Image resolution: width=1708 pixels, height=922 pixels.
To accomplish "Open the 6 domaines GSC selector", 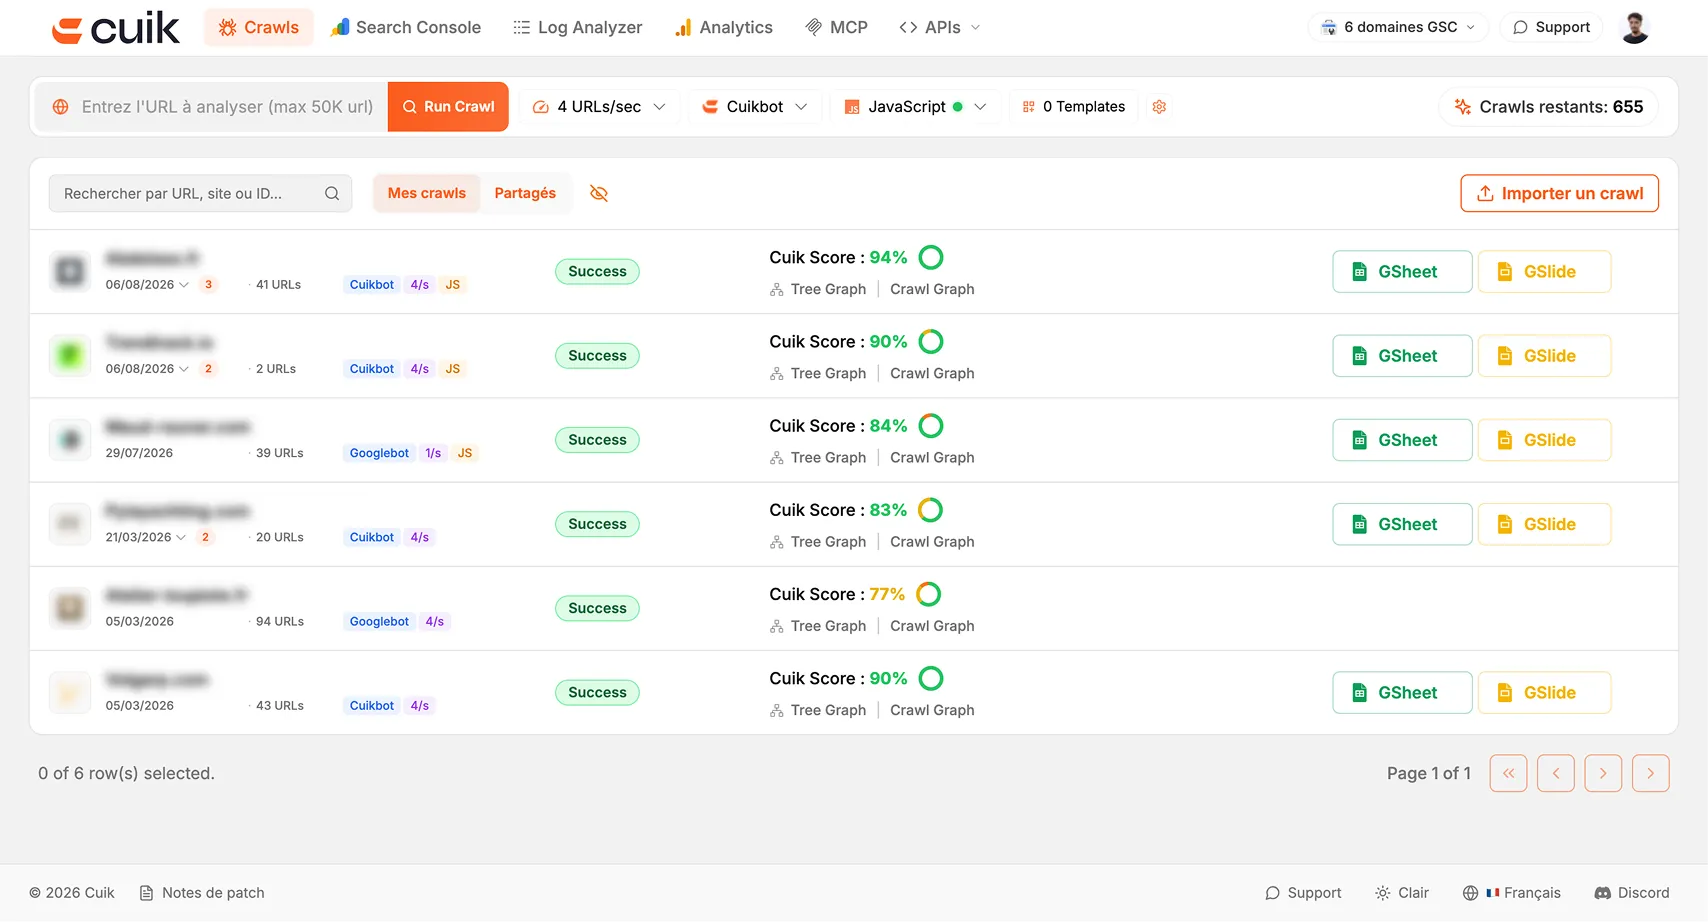I will pyautogui.click(x=1398, y=27).
